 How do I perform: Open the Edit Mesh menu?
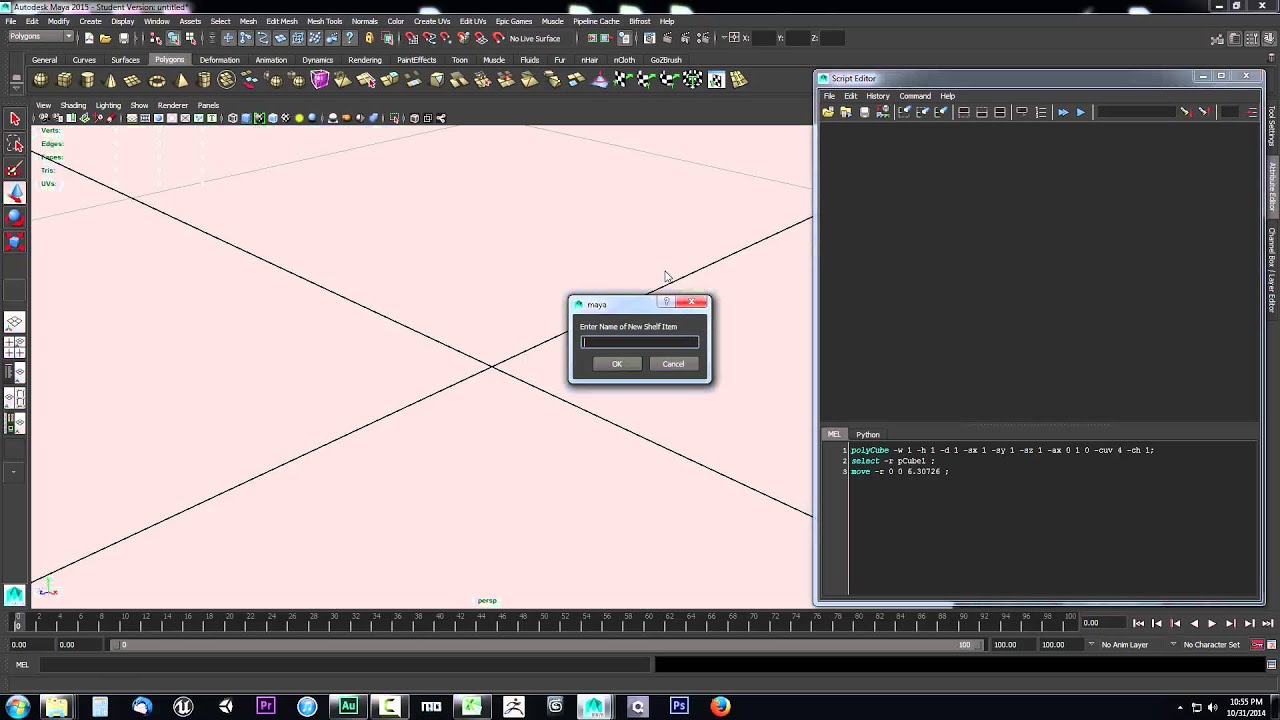tap(282, 21)
